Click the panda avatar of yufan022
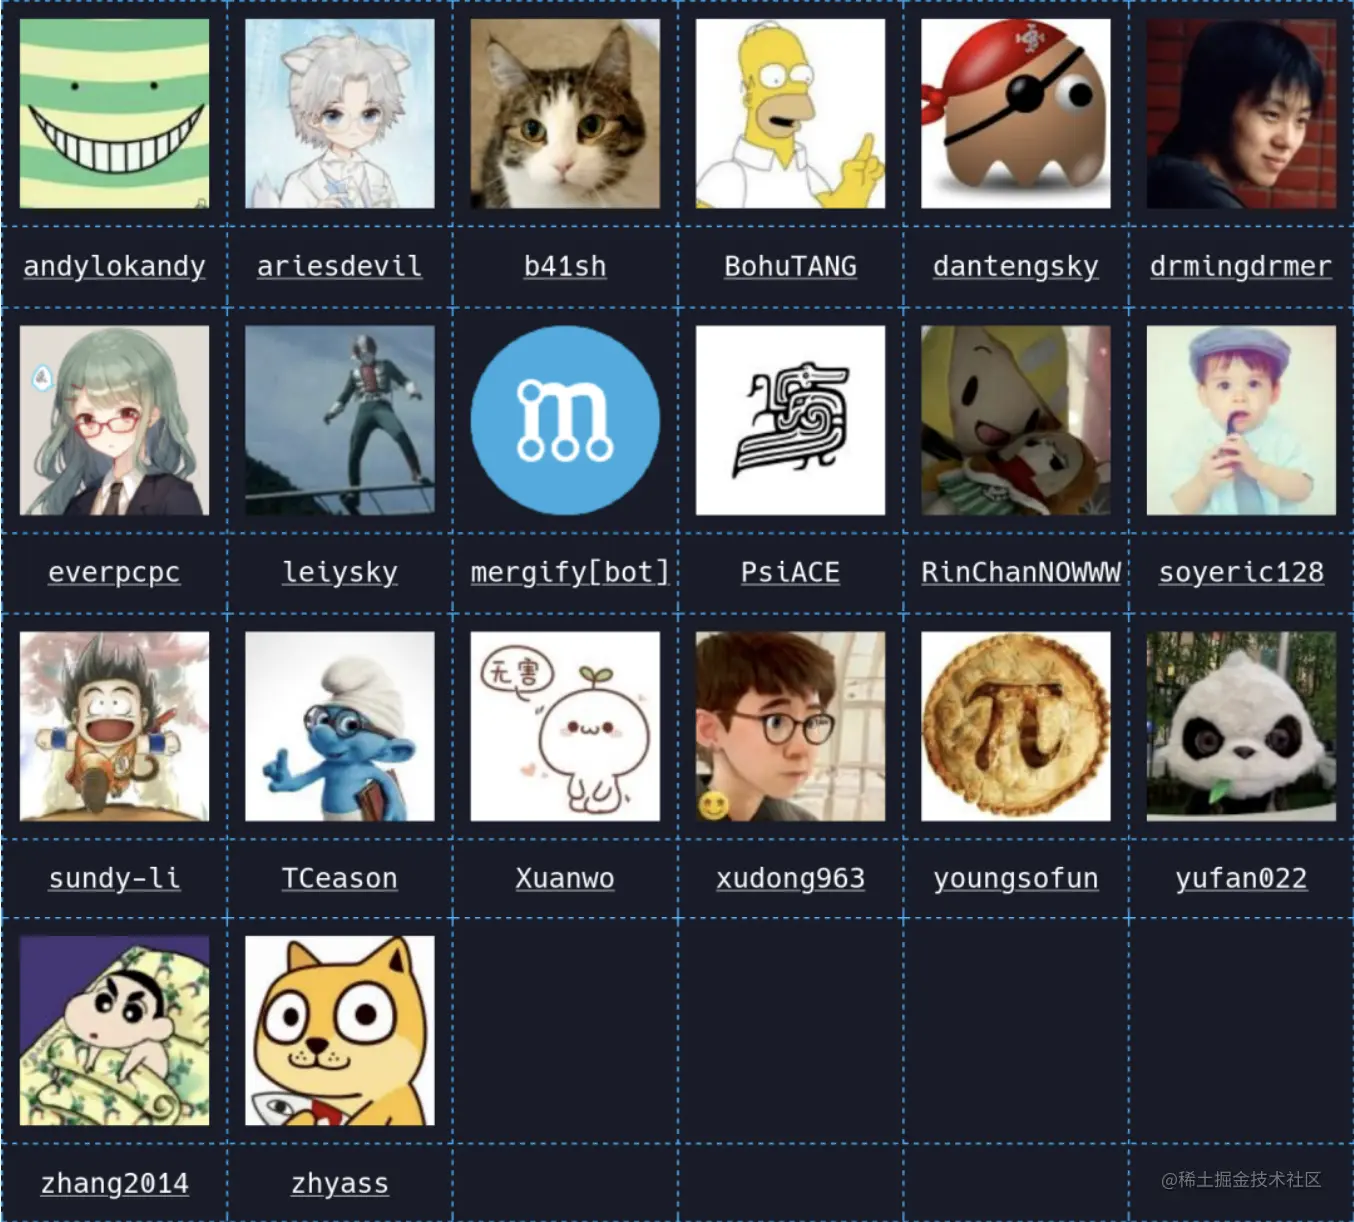Screen dimensions: 1354x1222 click(x=1241, y=726)
